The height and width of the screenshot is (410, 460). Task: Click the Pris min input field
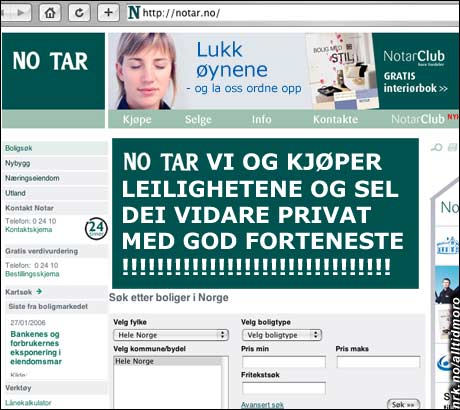coord(284,362)
